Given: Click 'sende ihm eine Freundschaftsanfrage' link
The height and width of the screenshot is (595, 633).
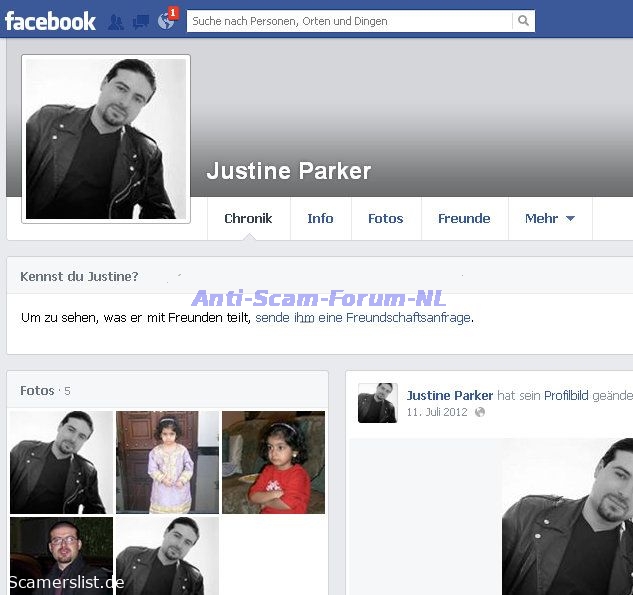Looking at the screenshot, I should (363, 318).
